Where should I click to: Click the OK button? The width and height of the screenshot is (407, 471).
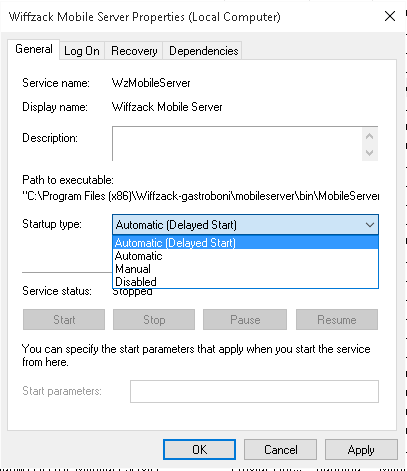pyautogui.click(x=199, y=450)
